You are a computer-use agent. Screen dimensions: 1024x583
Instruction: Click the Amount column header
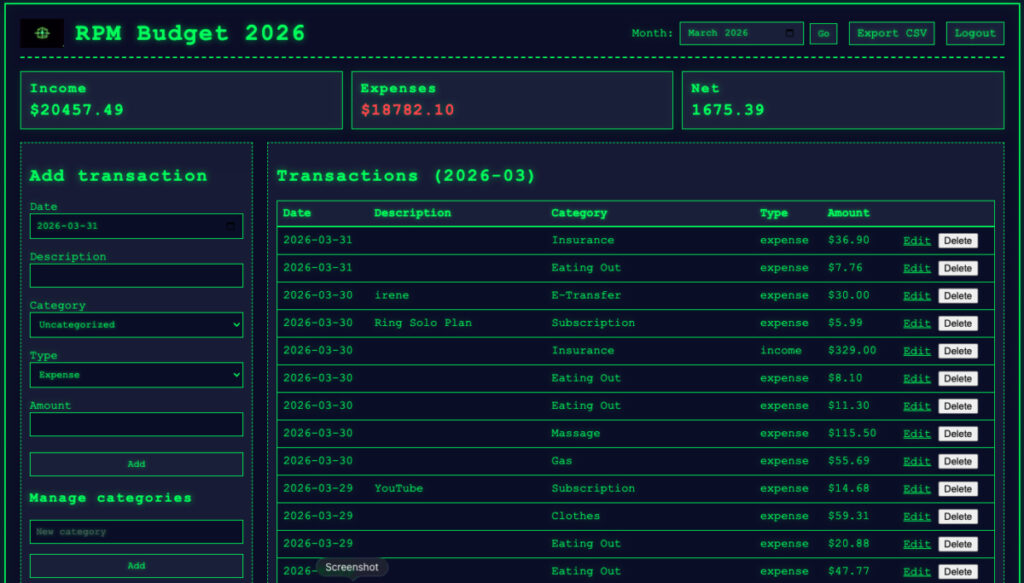click(x=849, y=213)
